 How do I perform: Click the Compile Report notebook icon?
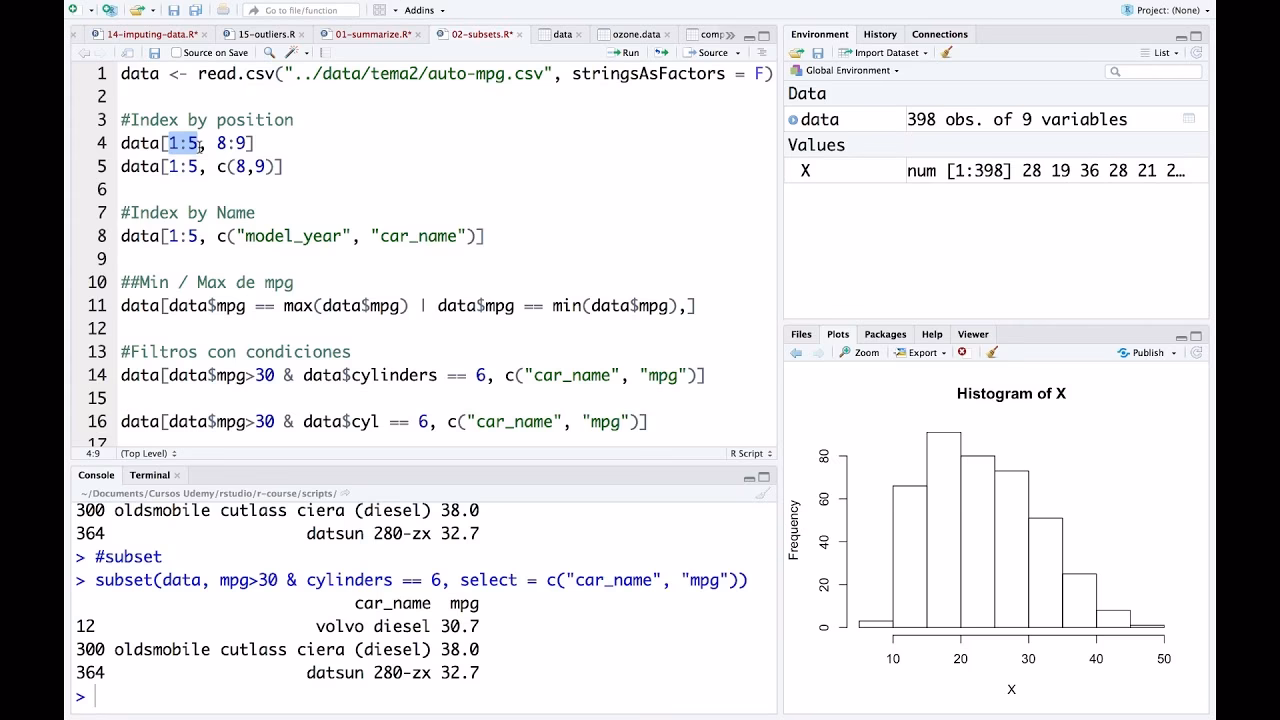(324, 53)
